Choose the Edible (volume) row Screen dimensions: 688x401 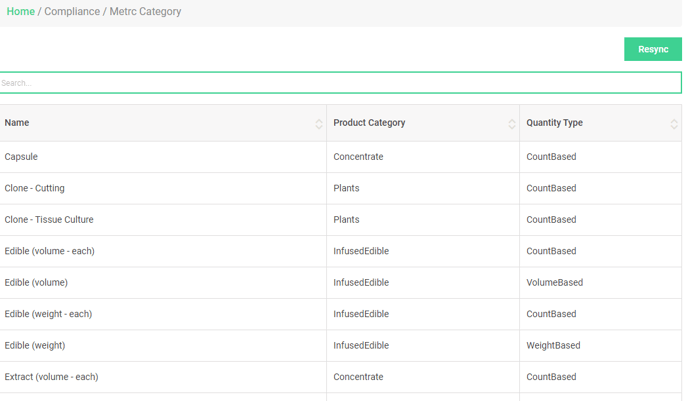(x=340, y=283)
